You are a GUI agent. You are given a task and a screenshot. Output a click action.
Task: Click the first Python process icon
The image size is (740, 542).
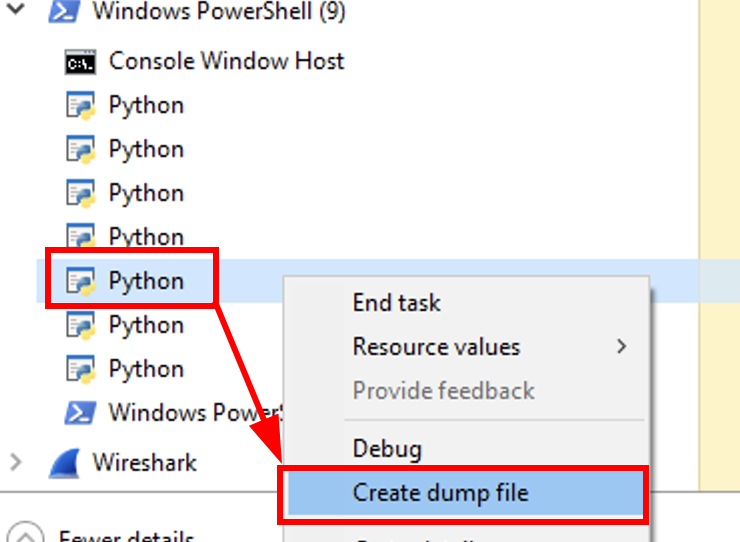(x=80, y=106)
